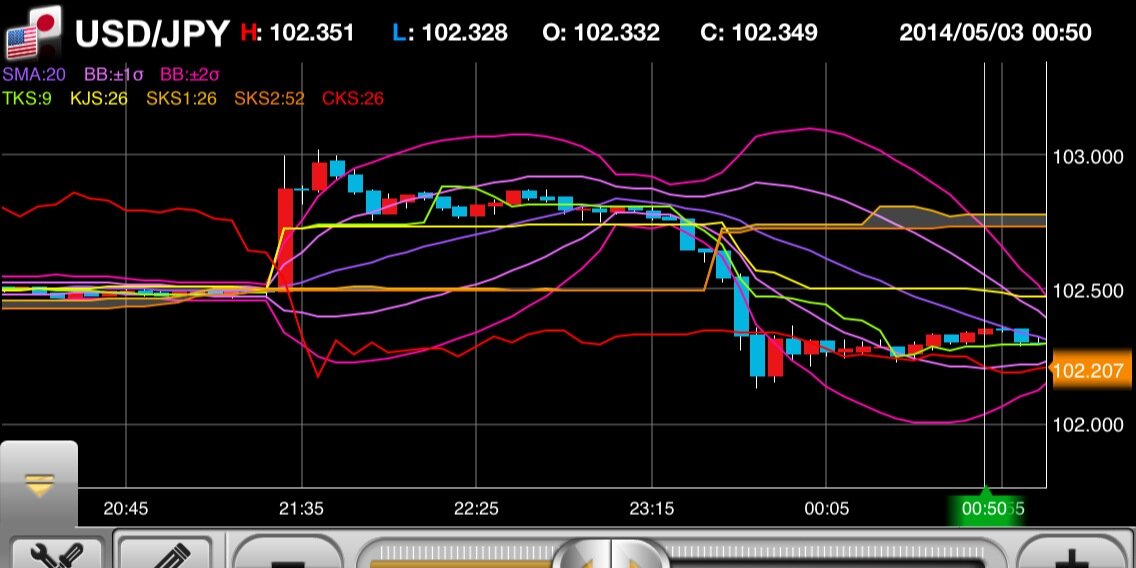Click the 23:15 time axis label

coord(651,509)
